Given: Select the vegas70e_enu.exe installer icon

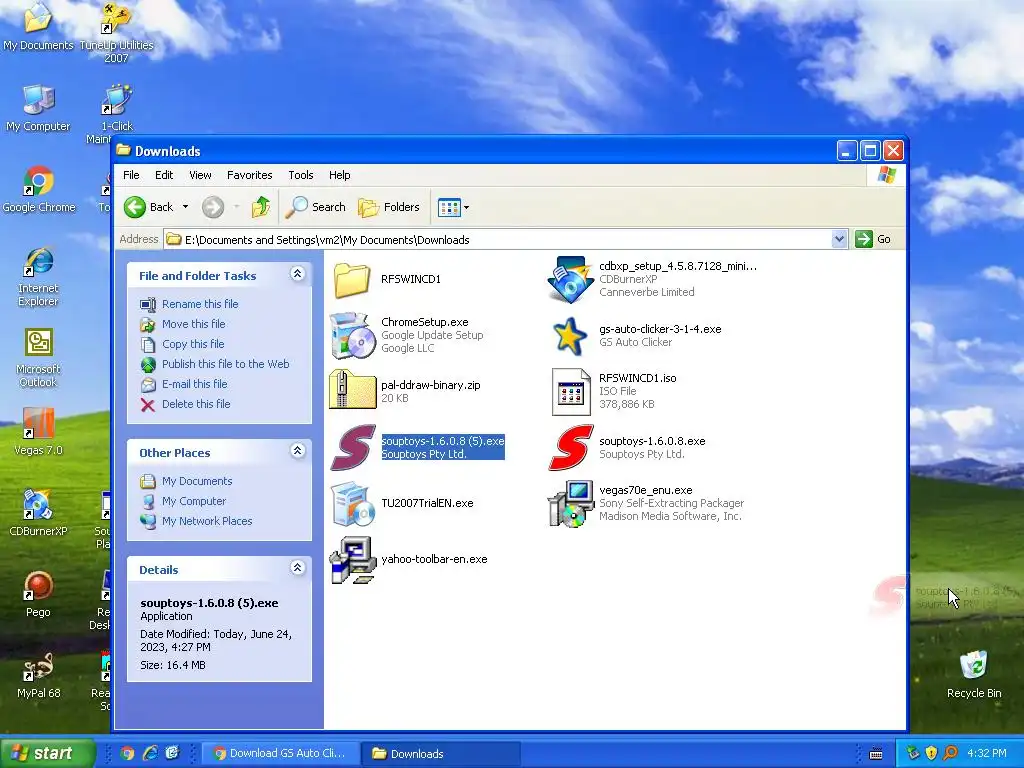Looking at the screenshot, I should tap(570, 504).
